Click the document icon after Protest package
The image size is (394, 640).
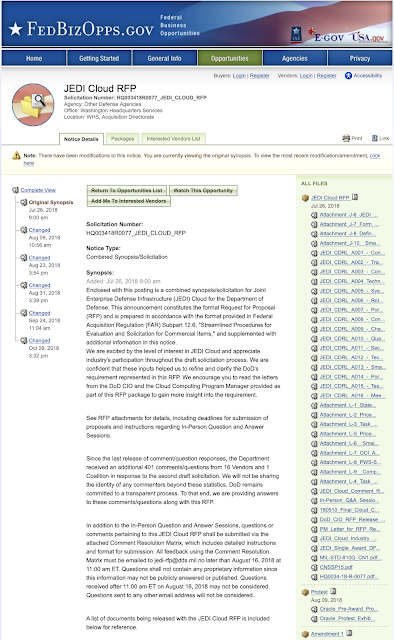click(x=333, y=591)
